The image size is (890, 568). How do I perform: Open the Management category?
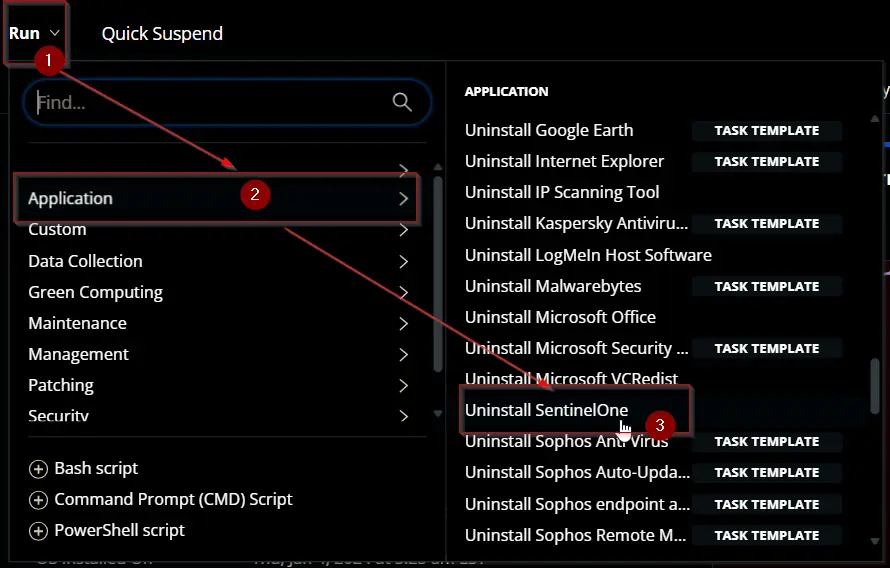pos(219,354)
